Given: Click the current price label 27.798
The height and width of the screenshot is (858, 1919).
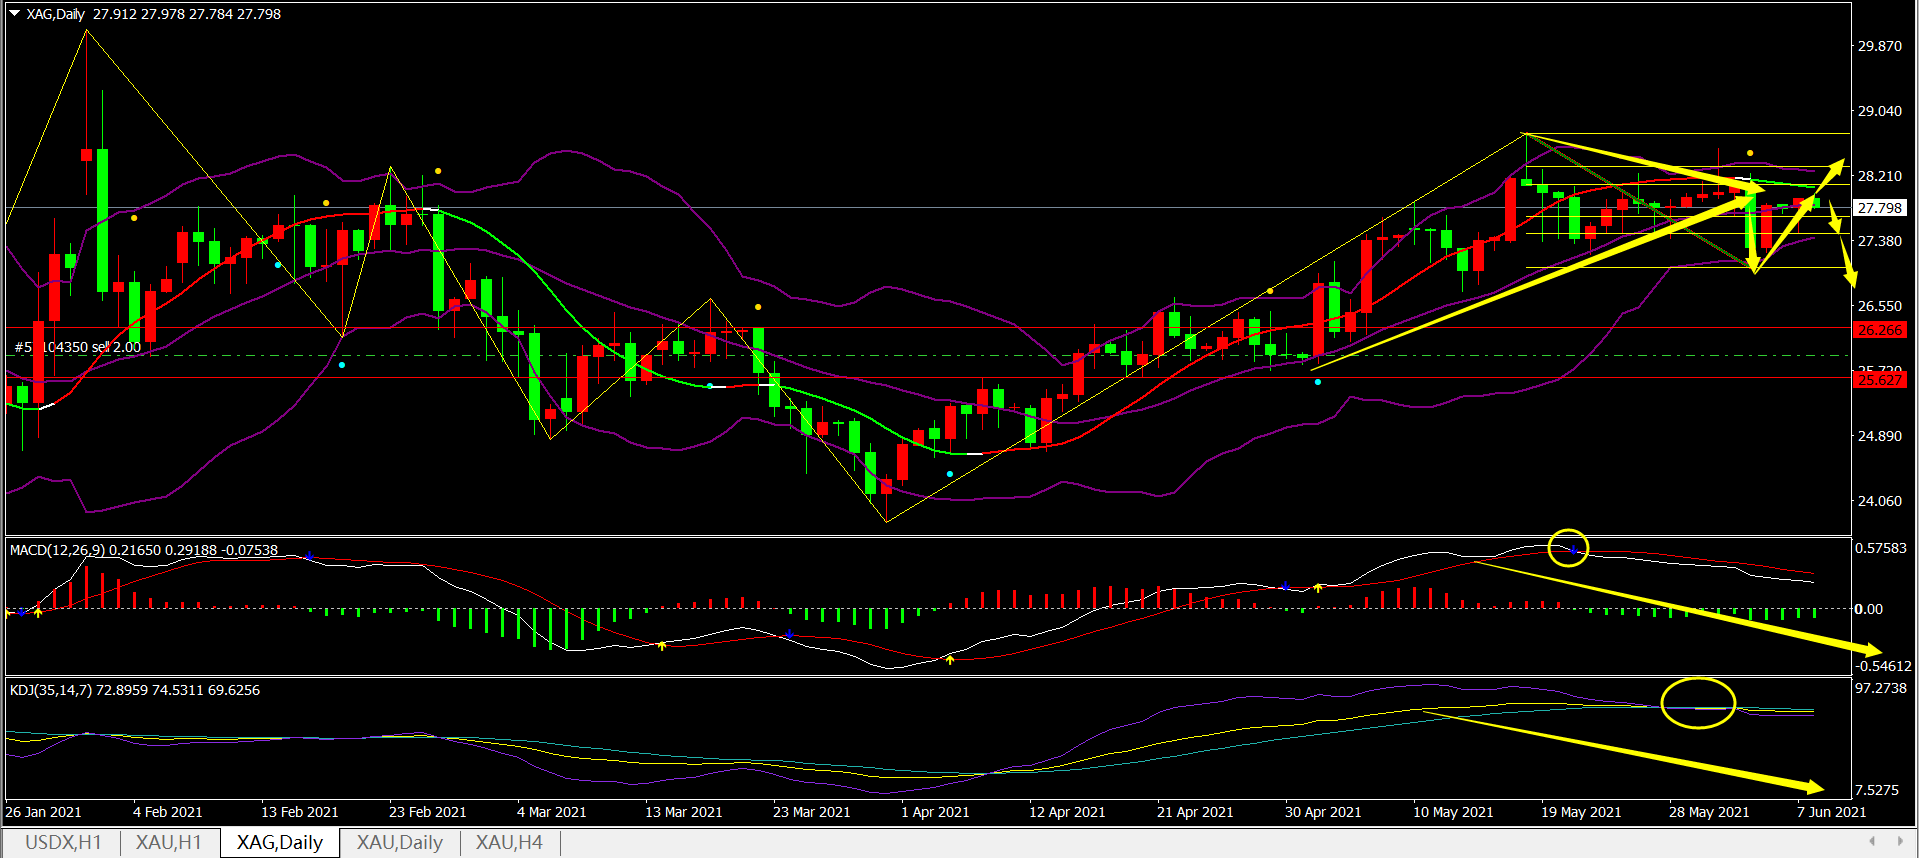Looking at the screenshot, I should coord(1880,208).
